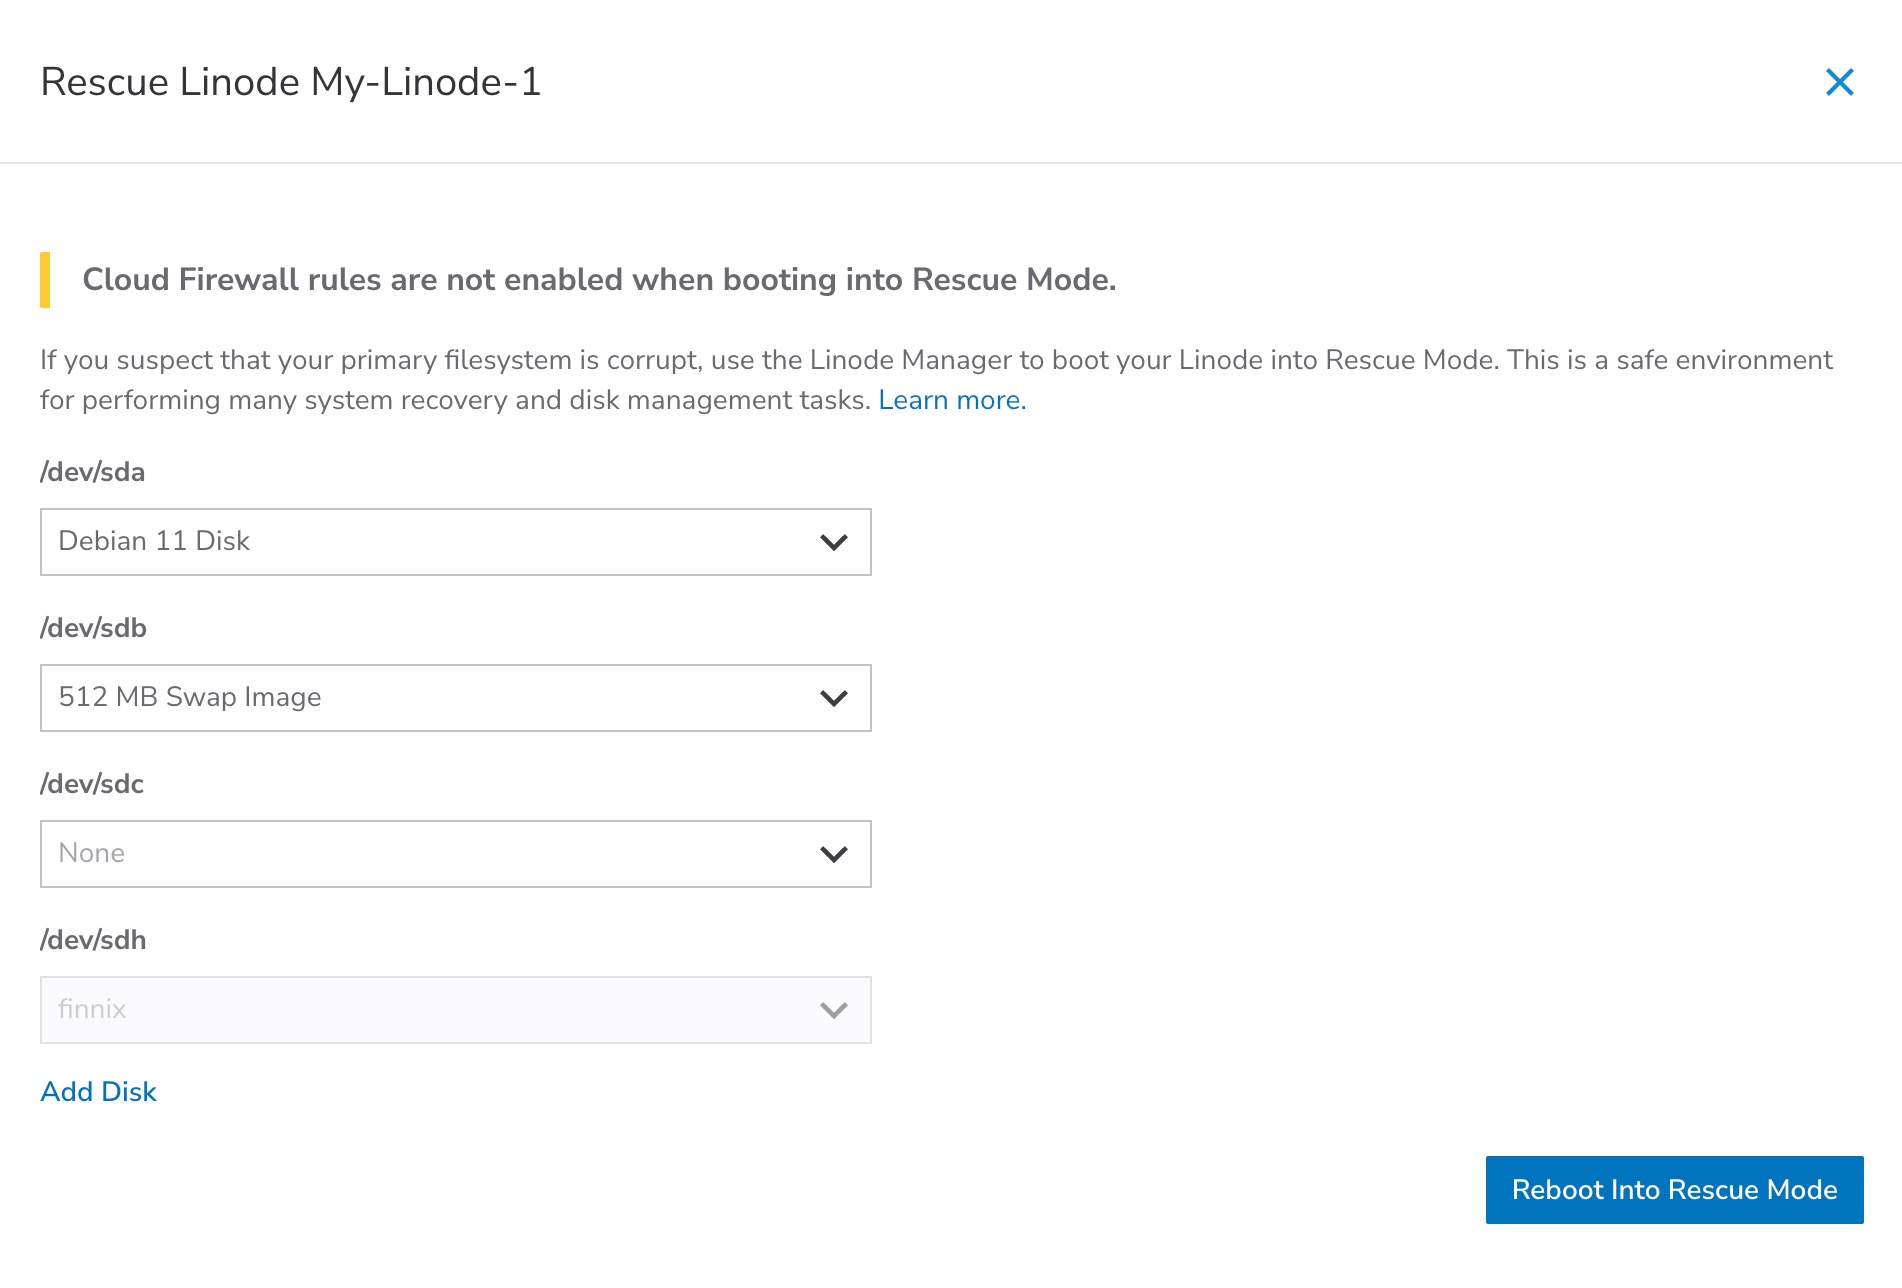Open the /dev/sdc None dropdown
The height and width of the screenshot is (1288, 1902).
coord(455,854)
